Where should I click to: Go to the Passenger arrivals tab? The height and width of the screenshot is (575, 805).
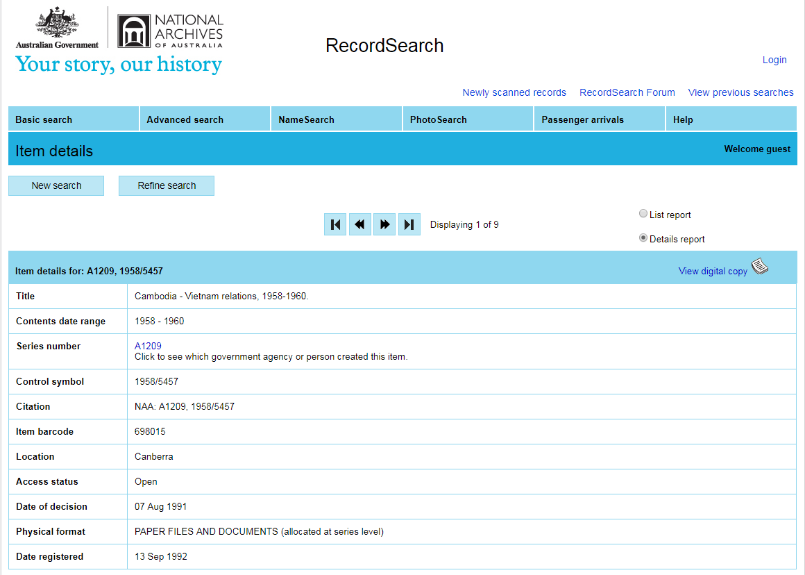(x=582, y=120)
